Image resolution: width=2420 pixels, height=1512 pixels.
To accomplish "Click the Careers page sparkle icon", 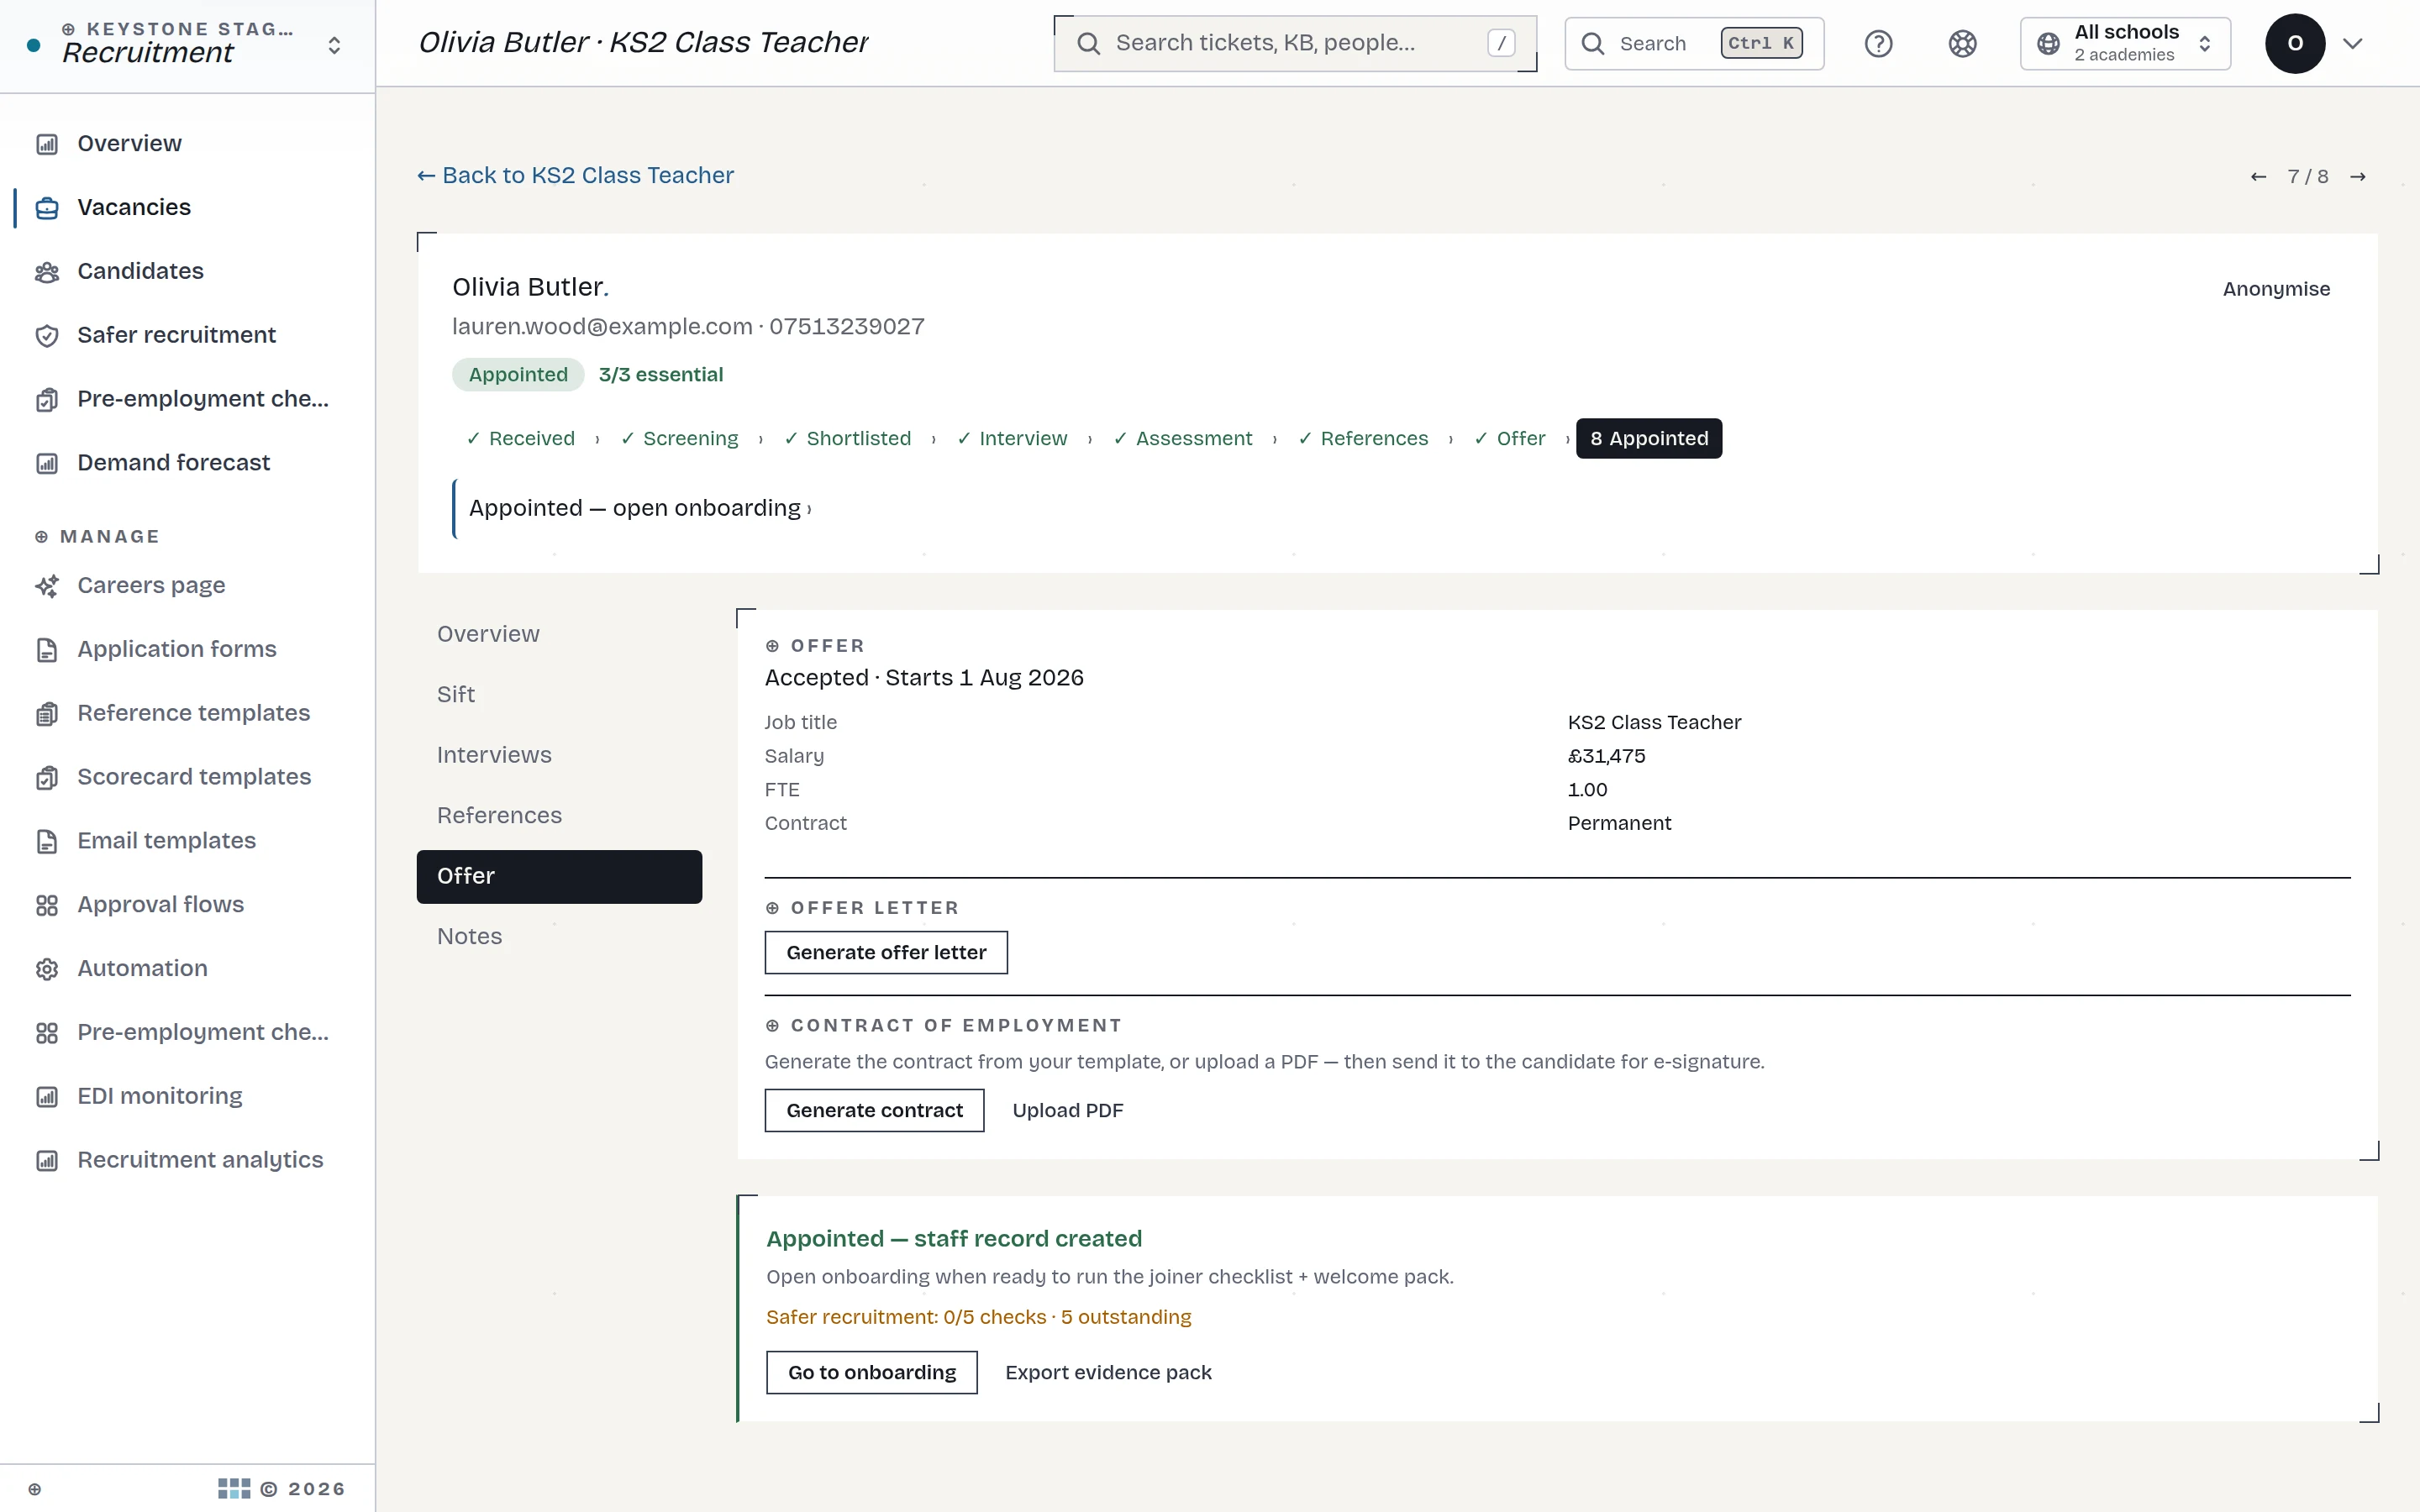I will tap(47, 586).
